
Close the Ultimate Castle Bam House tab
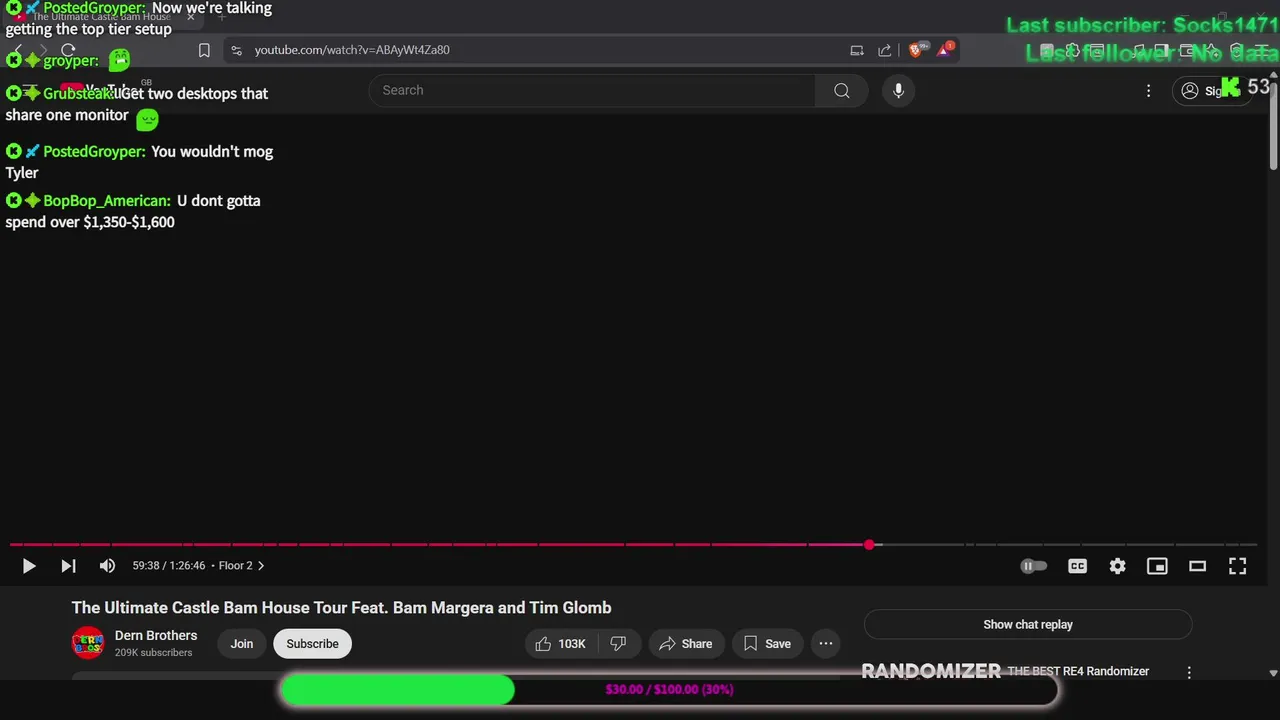(x=190, y=17)
